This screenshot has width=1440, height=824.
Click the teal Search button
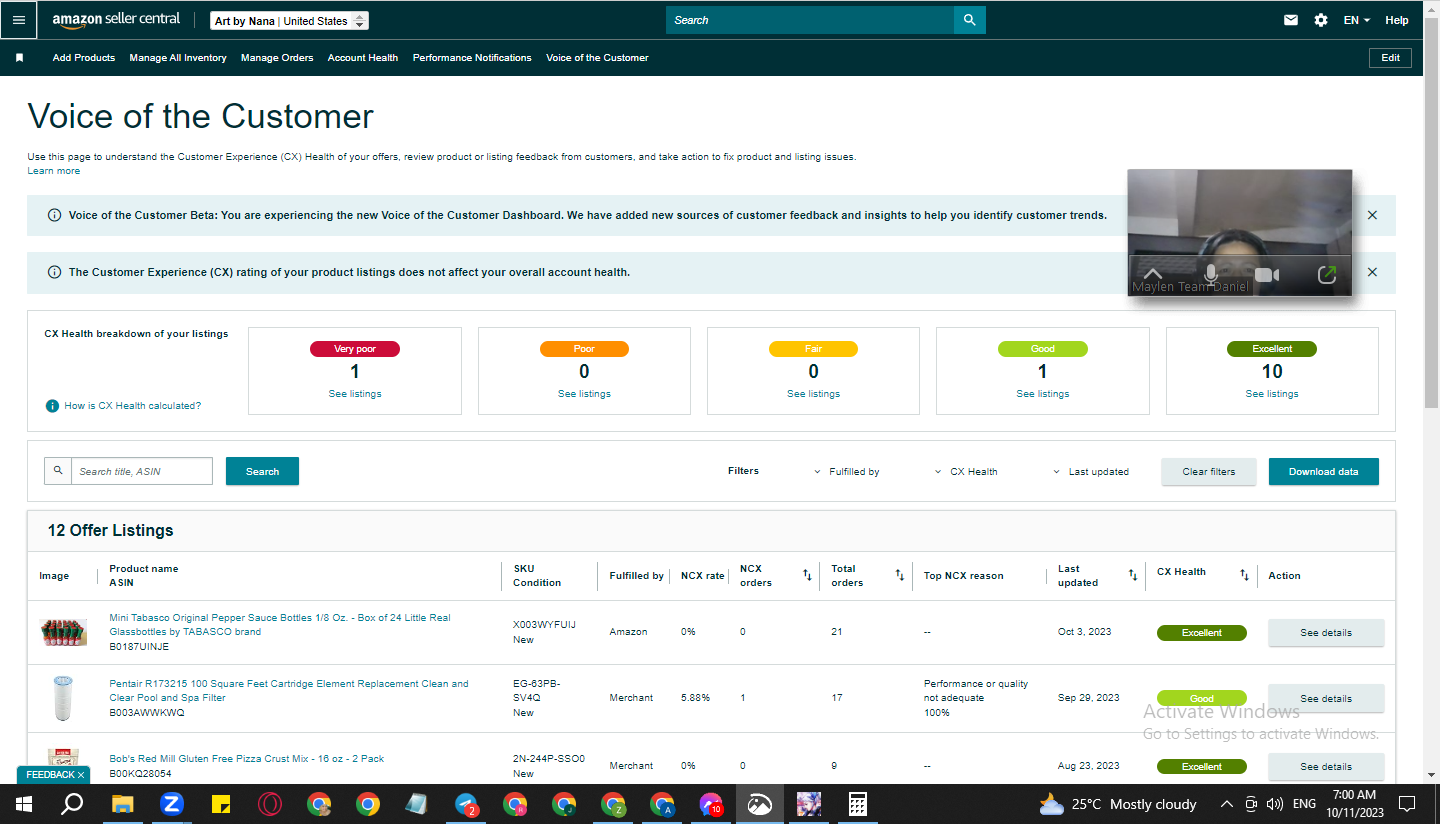tap(262, 471)
